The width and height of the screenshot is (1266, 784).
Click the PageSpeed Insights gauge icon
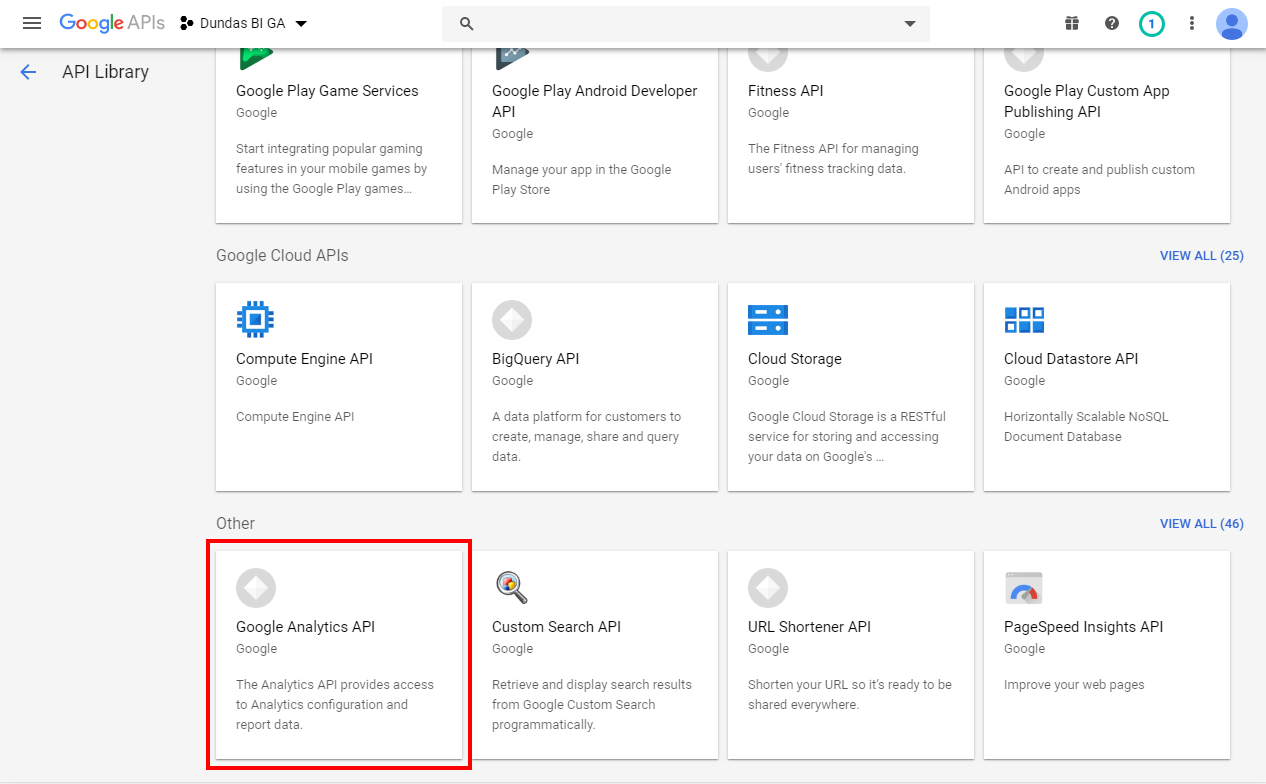1024,588
